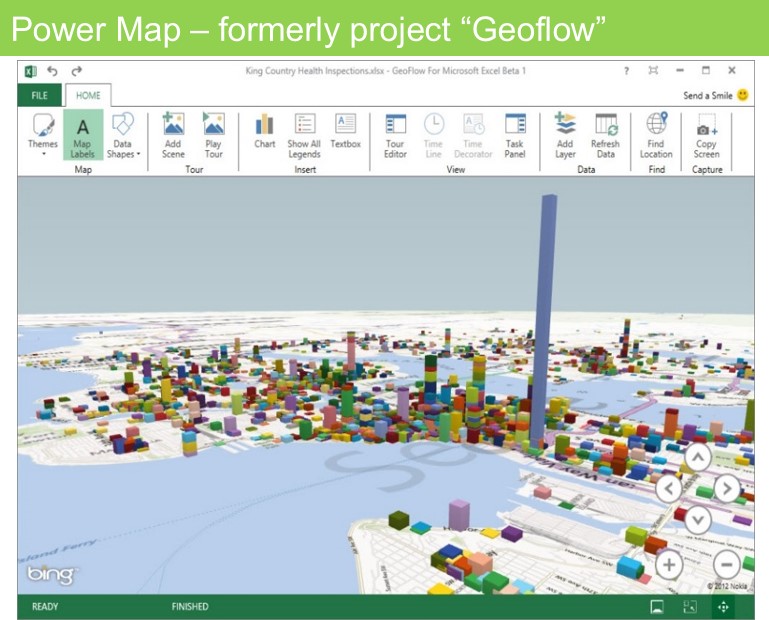The image size is (769, 620).
Task: Start playing the tour
Action: tap(213, 134)
